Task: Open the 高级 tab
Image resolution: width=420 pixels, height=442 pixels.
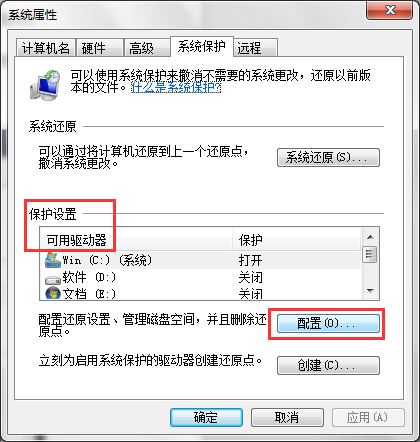Action: [147, 48]
